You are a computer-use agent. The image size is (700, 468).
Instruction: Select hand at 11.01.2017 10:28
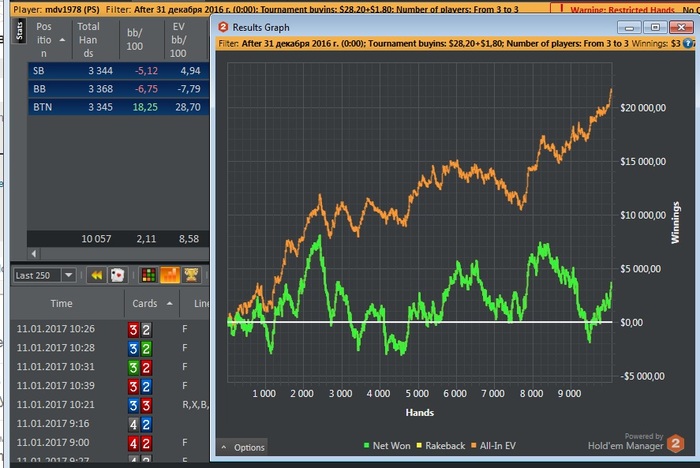click(110, 348)
